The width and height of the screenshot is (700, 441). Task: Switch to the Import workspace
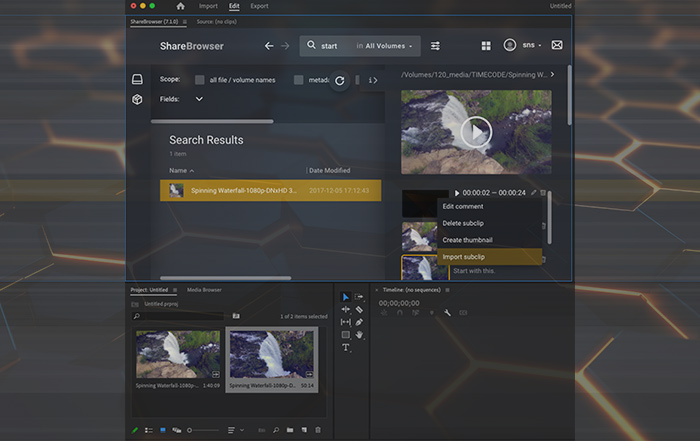pos(208,6)
